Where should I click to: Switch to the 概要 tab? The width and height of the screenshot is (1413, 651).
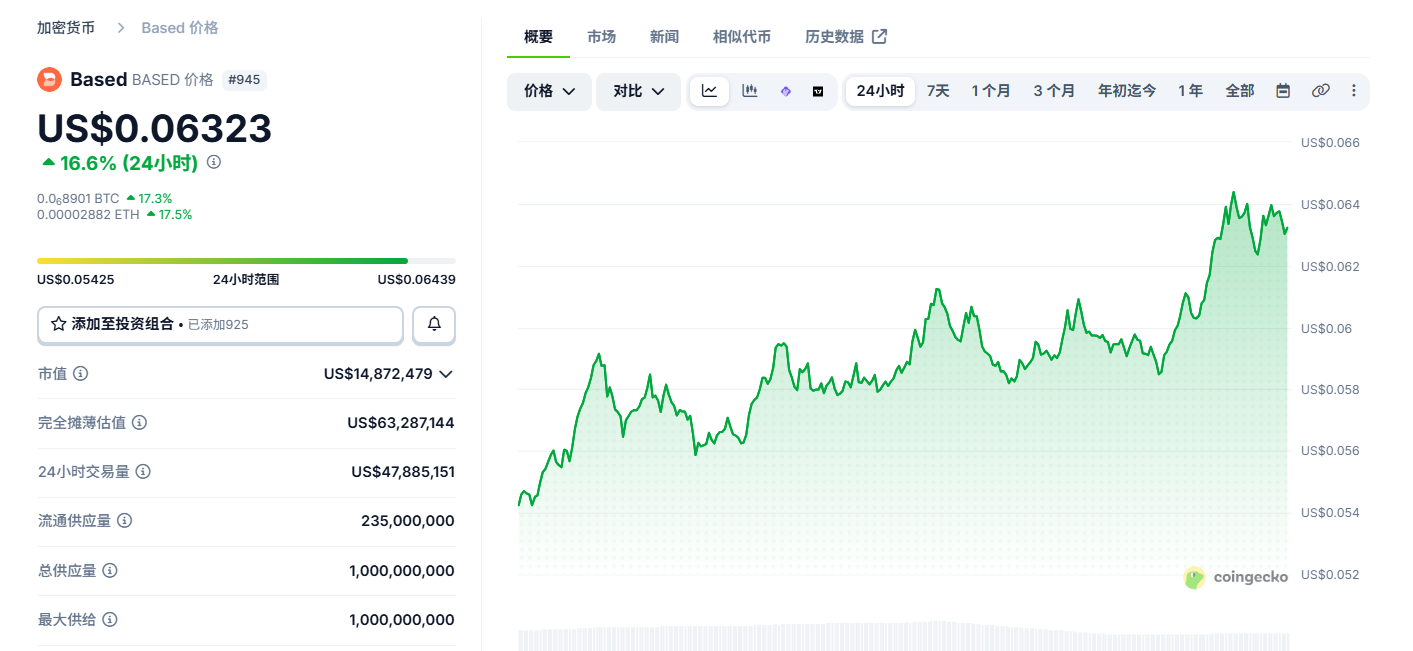point(538,37)
